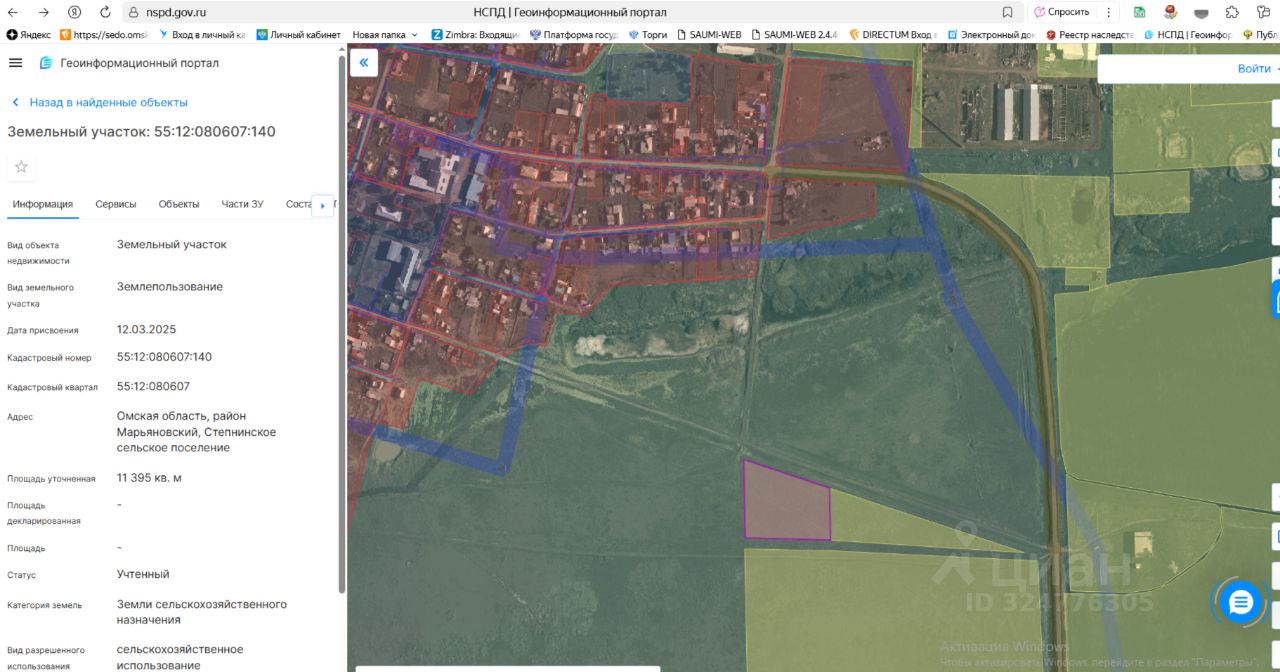Switch to the Сервисы tab
1280x672 pixels.
coord(116,204)
